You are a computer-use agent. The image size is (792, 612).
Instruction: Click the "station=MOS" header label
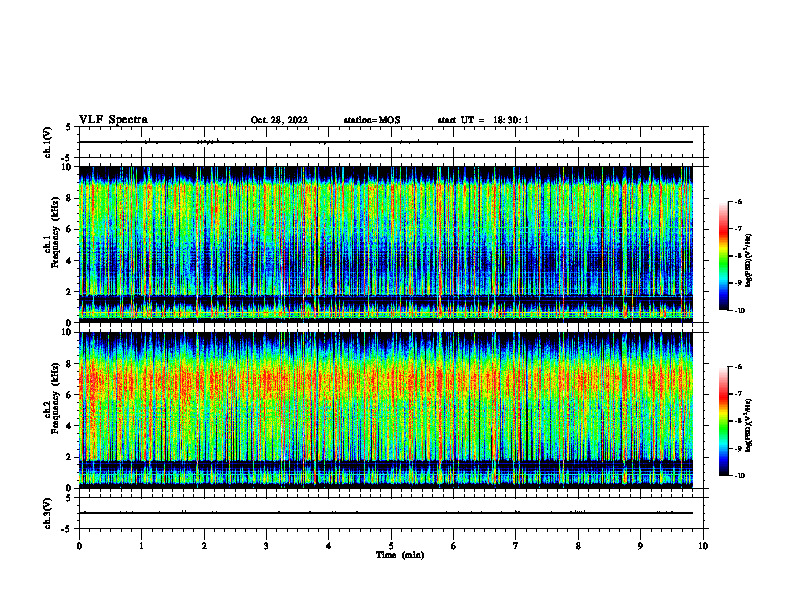point(372,120)
